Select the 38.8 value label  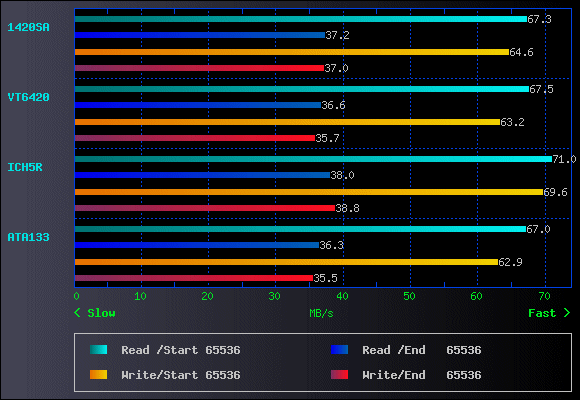click(x=347, y=208)
